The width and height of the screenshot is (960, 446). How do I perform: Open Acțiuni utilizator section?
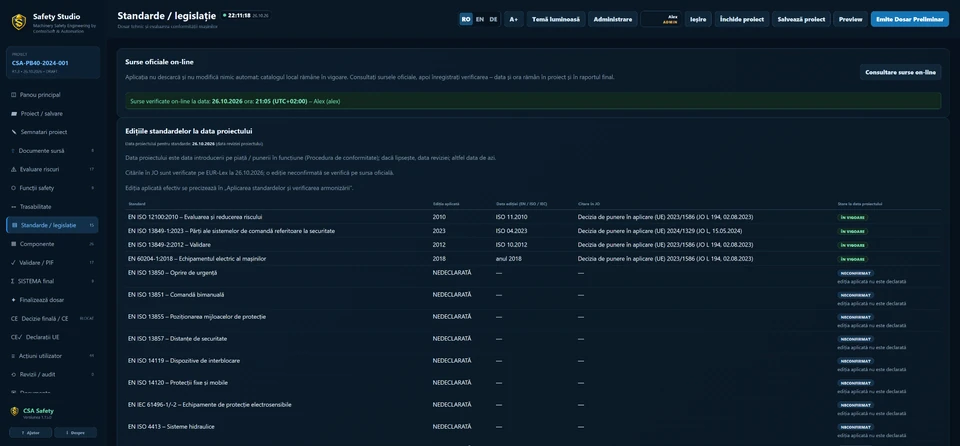coord(52,356)
